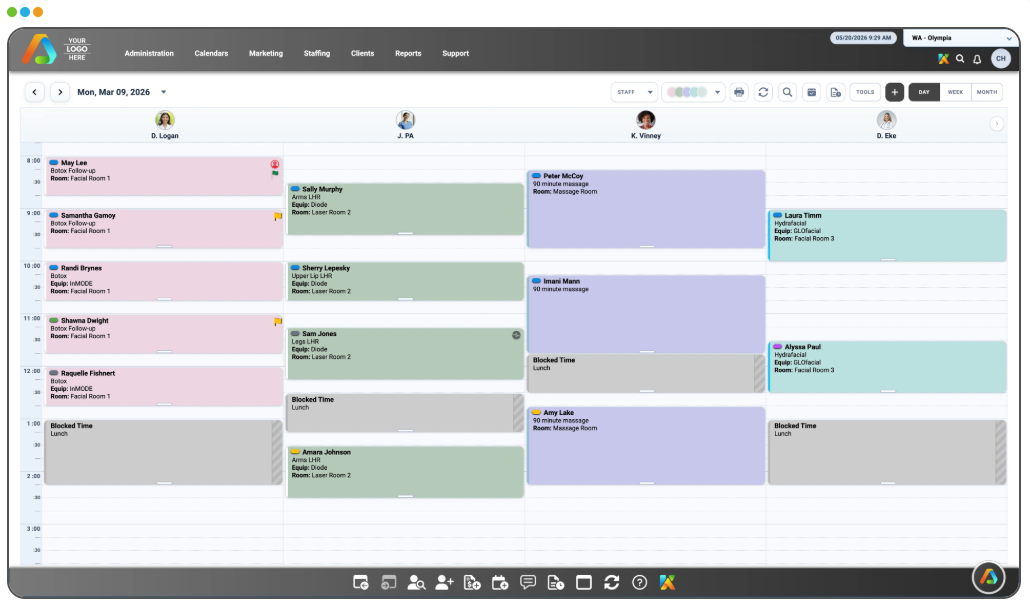This screenshot has width=1030, height=607.
Task: Open date picker arrow beside Mon, Mar 09
Action: (x=164, y=93)
